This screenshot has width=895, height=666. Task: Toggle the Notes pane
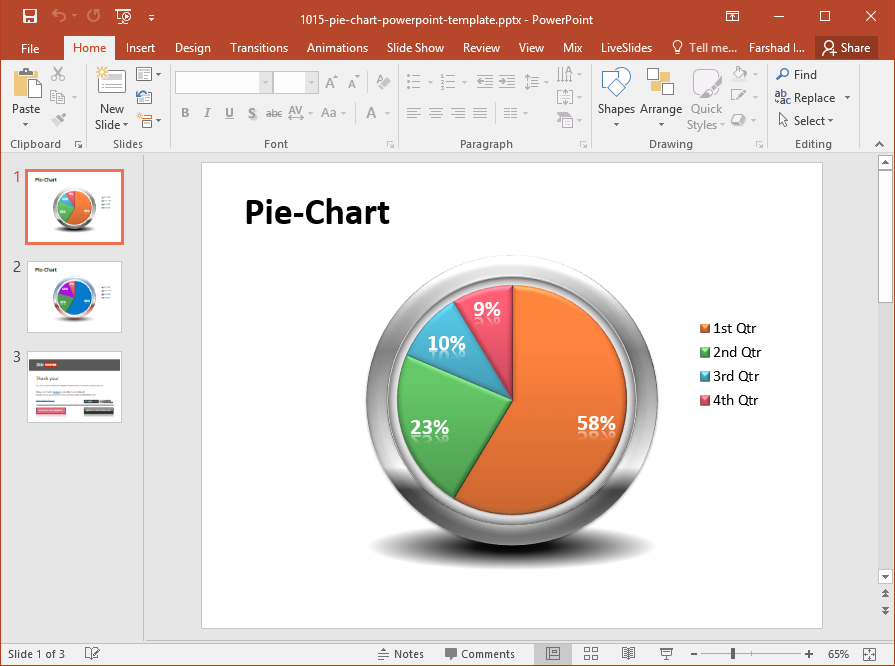pos(400,654)
